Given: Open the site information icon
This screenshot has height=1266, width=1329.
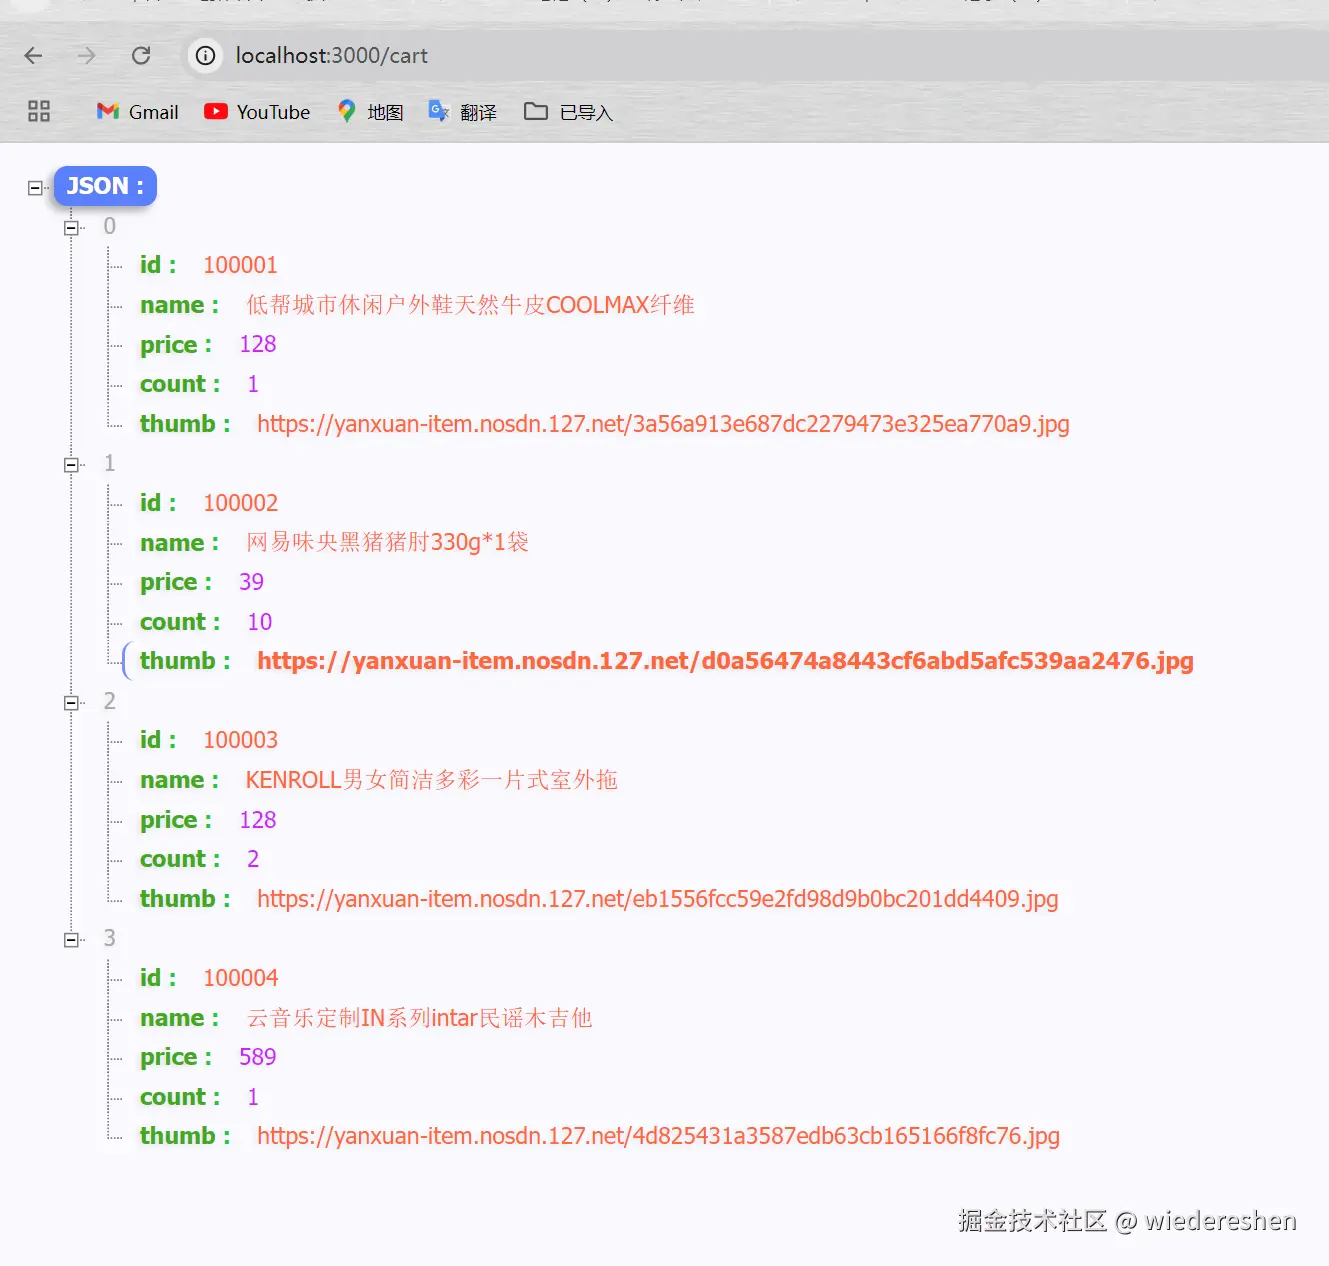Looking at the screenshot, I should (x=205, y=56).
